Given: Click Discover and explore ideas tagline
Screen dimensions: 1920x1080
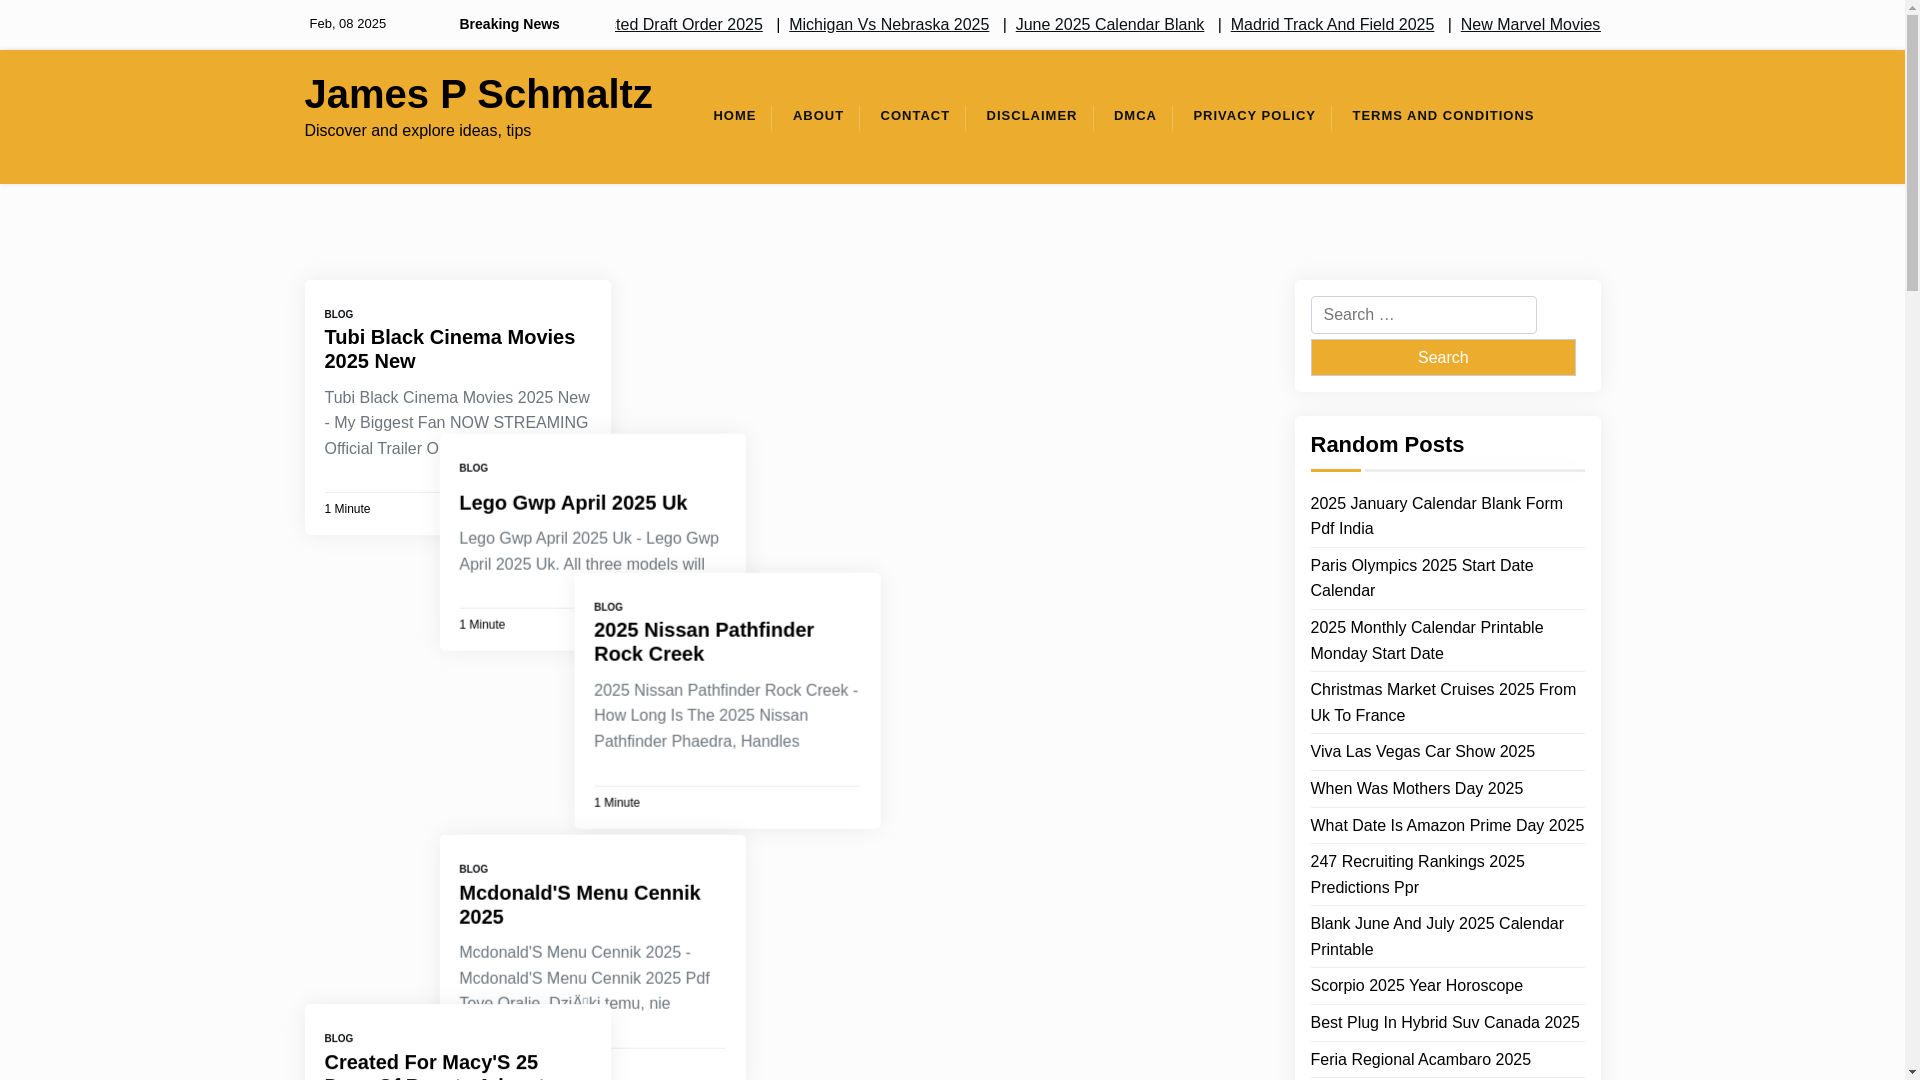Looking at the screenshot, I should click(417, 131).
